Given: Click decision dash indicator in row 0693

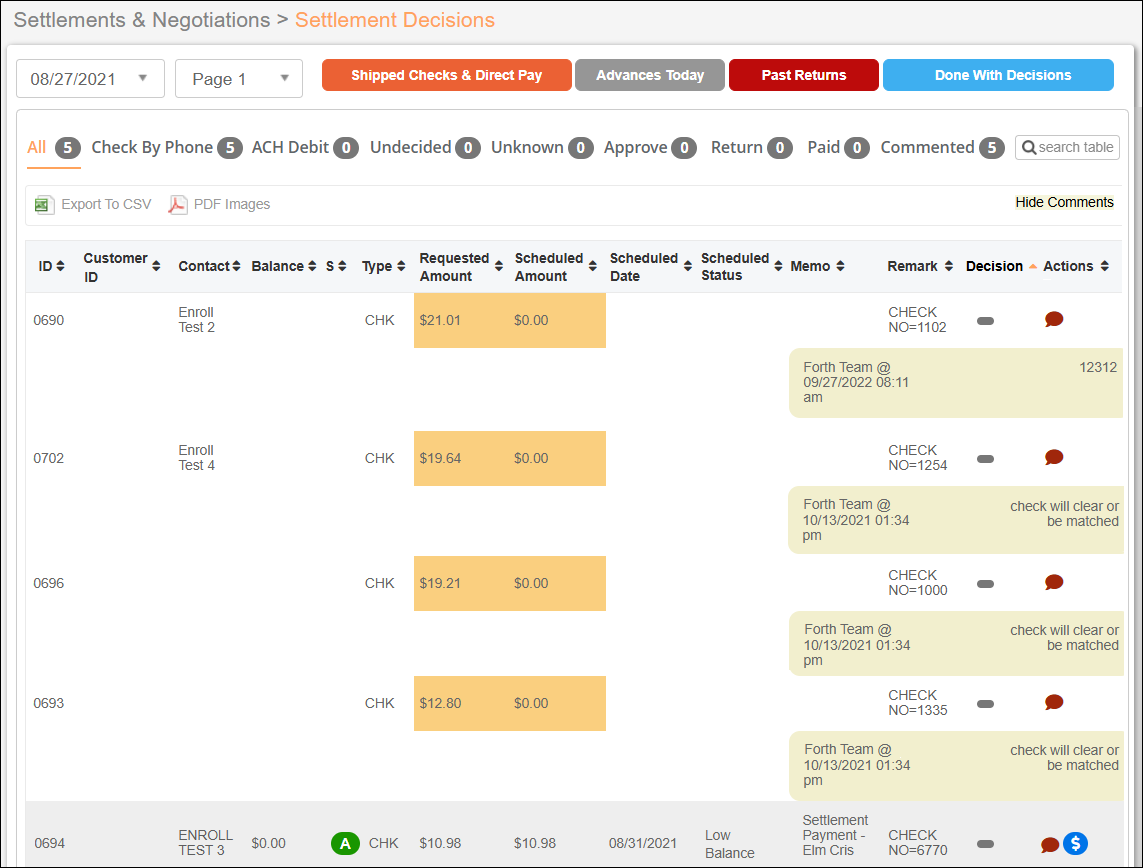Looking at the screenshot, I should point(986,704).
